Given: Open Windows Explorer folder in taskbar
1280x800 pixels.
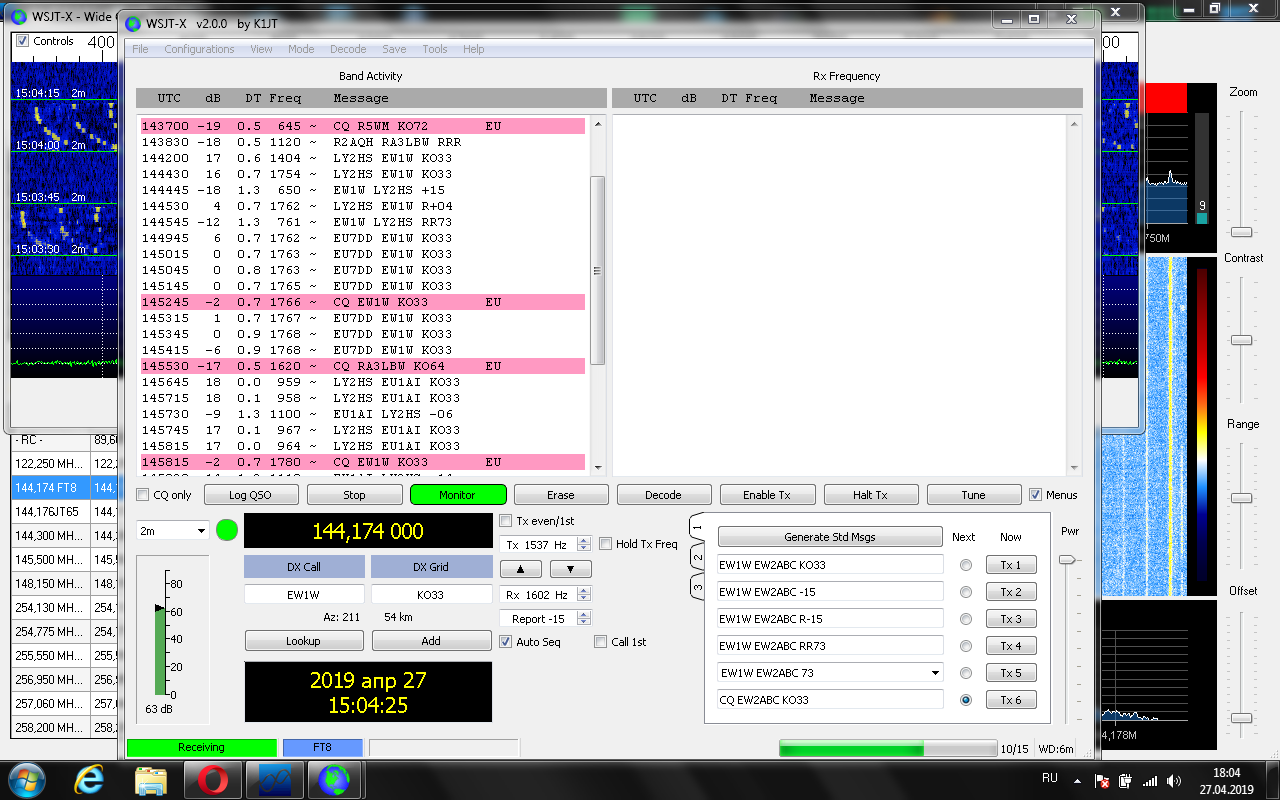Looking at the screenshot, I should [x=150, y=779].
